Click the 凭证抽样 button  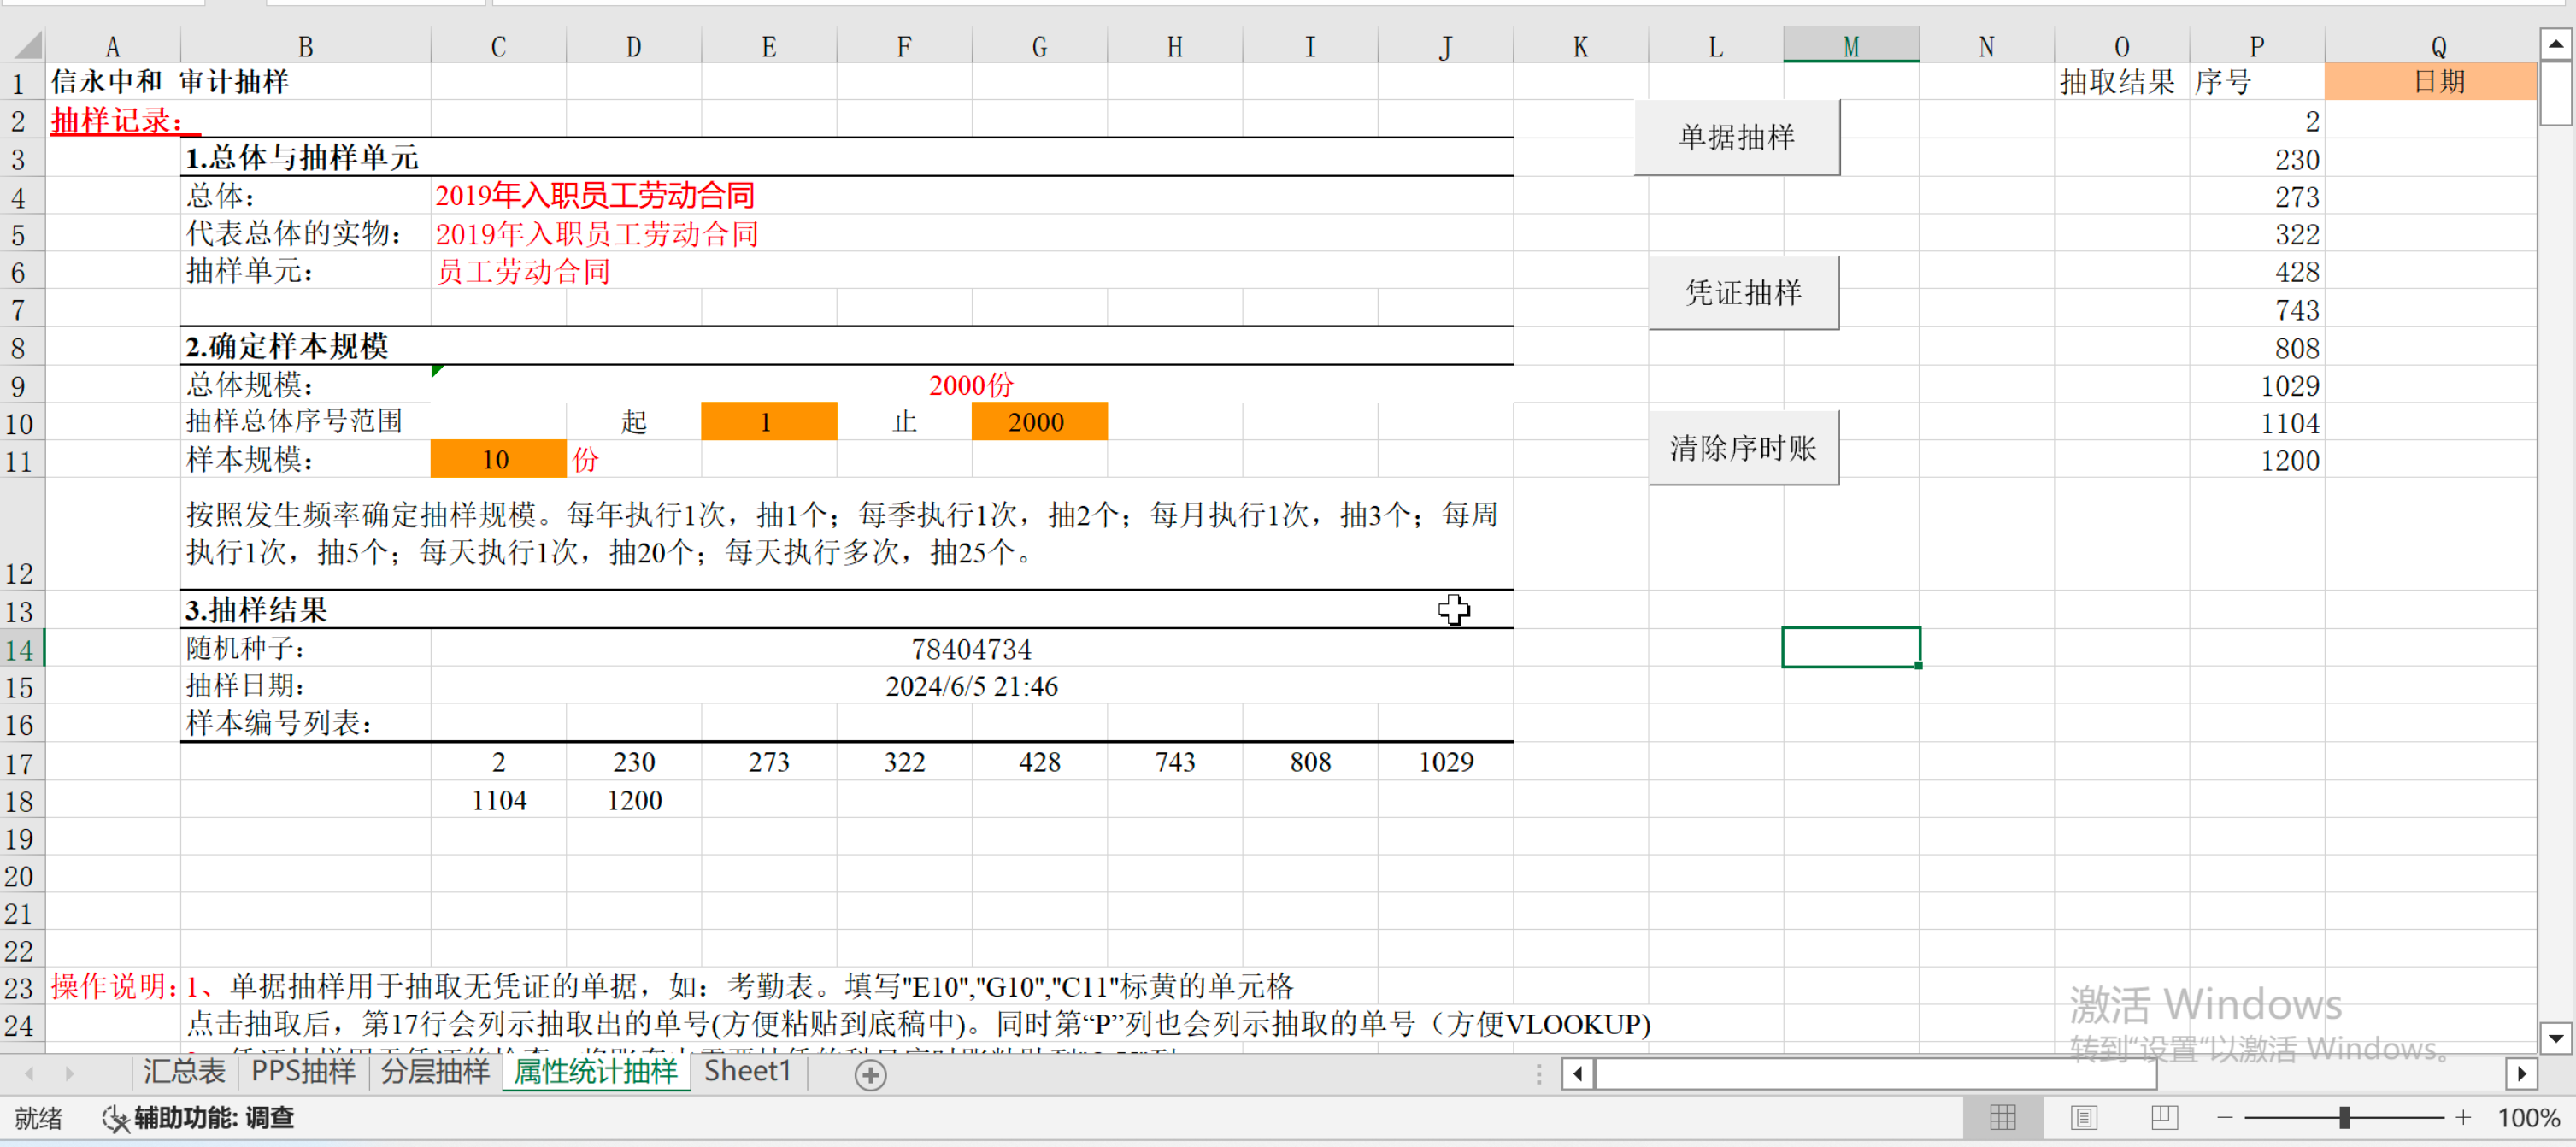click(x=1743, y=292)
